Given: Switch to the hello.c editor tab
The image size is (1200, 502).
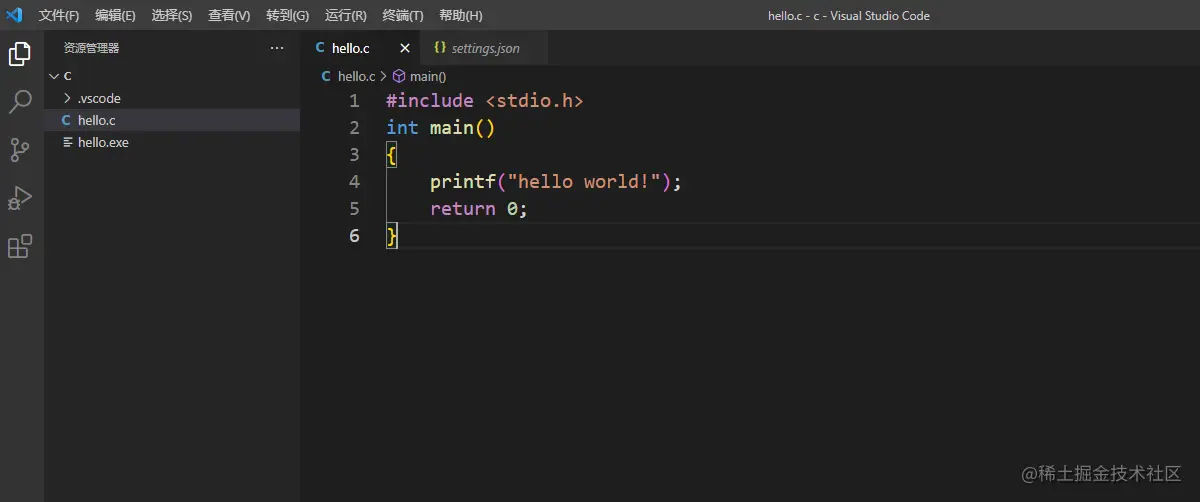Looking at the screenshot, I should 361,48.
